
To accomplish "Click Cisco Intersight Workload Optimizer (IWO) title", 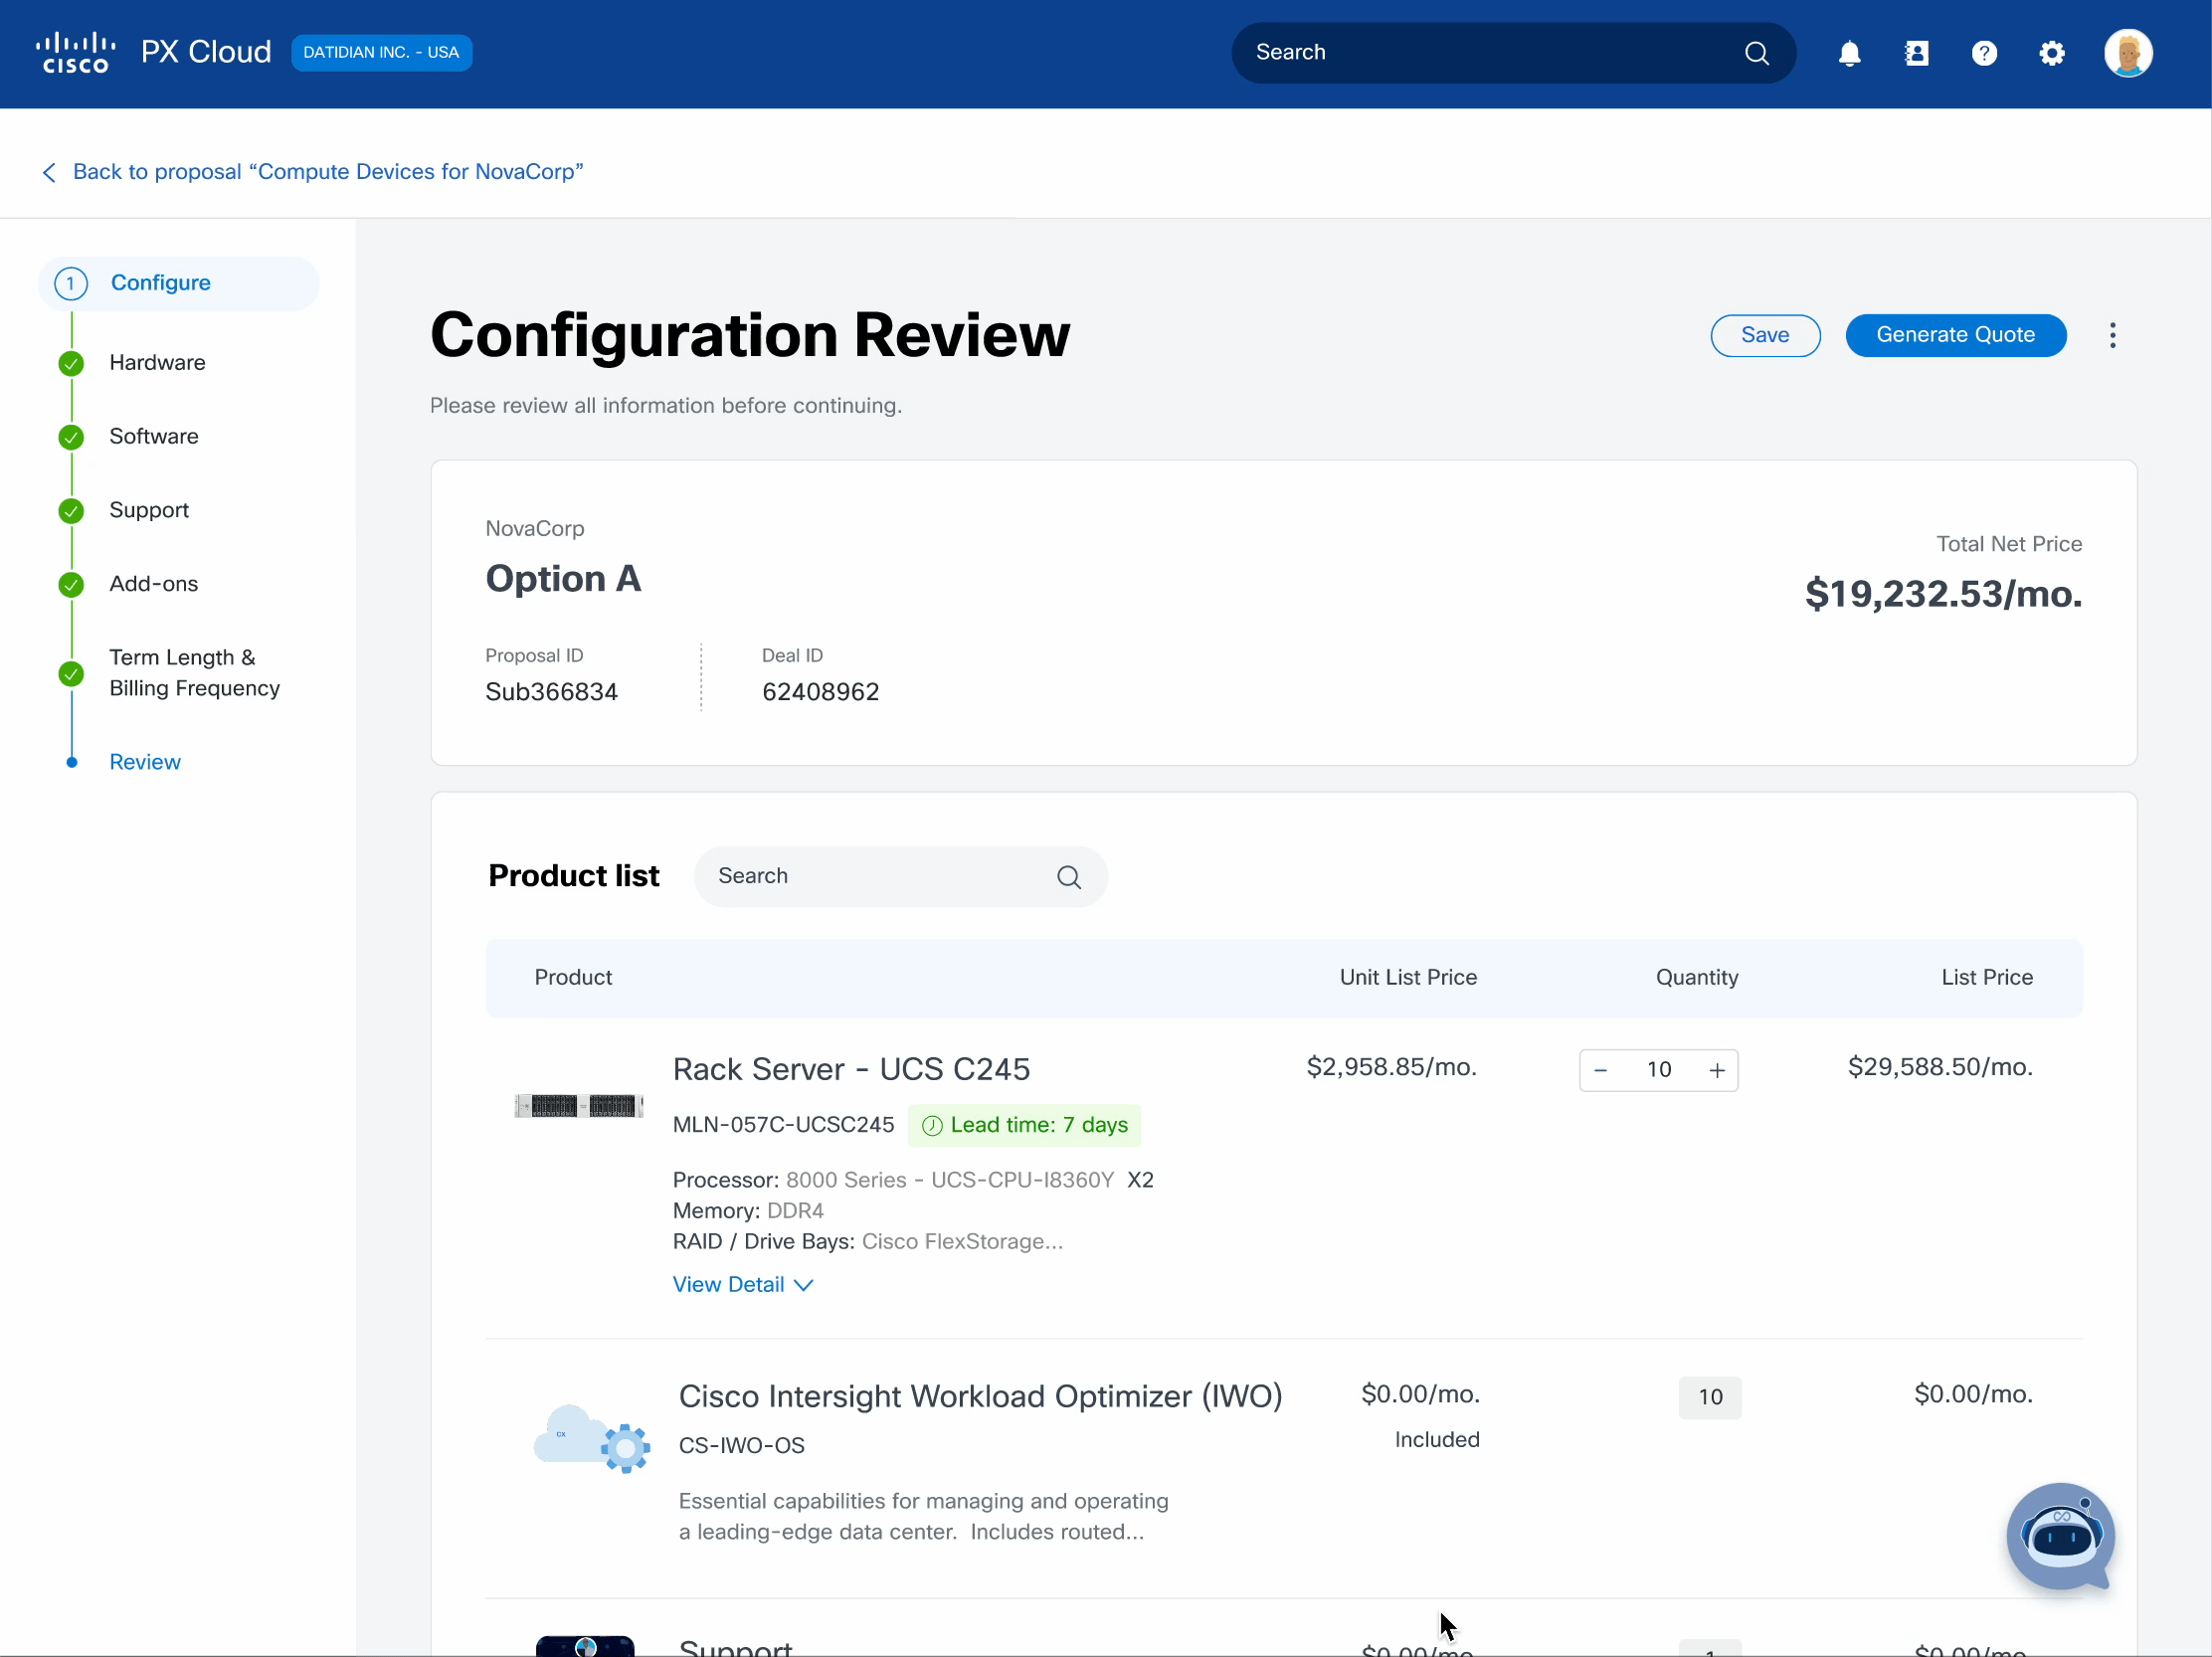I will (x=980, y=1396).
